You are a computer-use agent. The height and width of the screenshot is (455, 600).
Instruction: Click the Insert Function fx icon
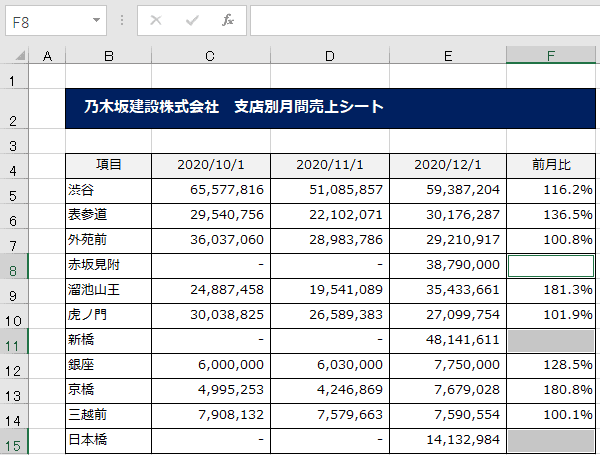pos(228,20)
